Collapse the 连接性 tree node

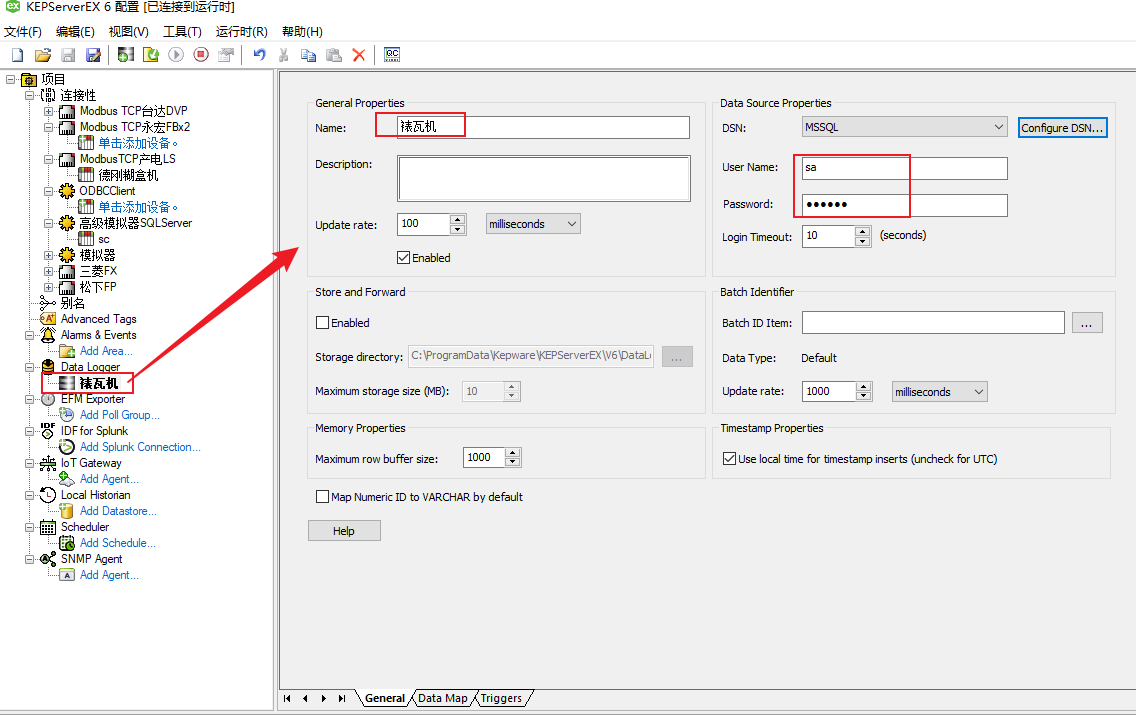click(x=30, y=96)
